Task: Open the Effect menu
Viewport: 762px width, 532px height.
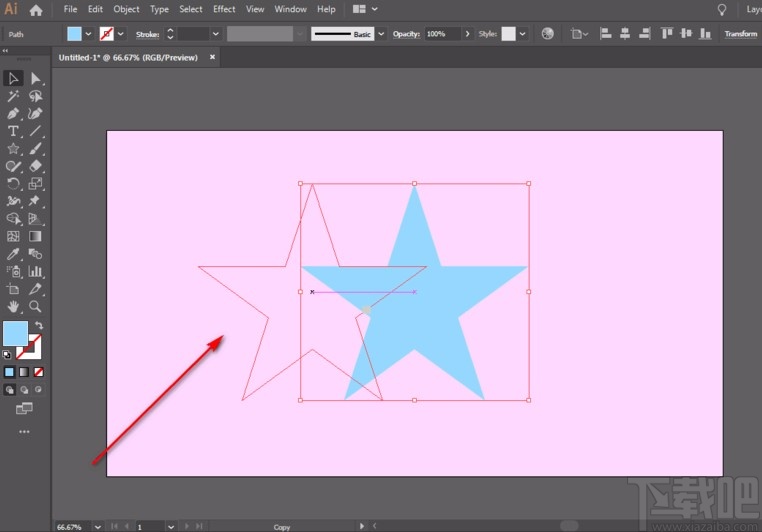Action: click(224, 9)
